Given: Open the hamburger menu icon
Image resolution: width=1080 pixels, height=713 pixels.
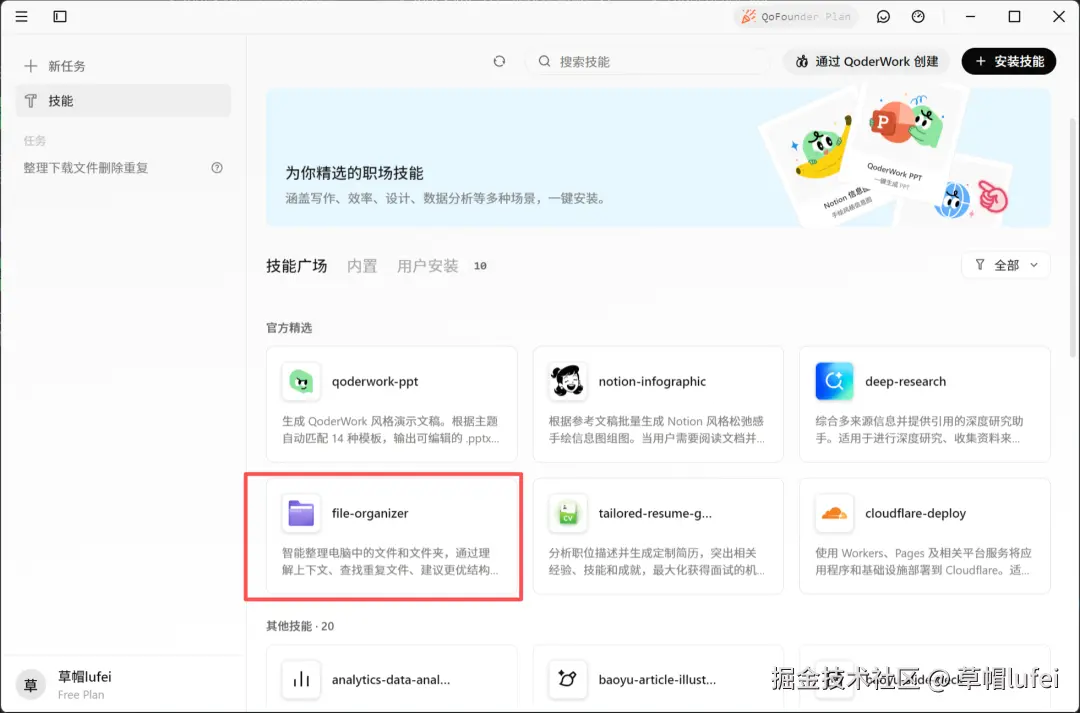Looking at the screenshot, I should point(21,16).
